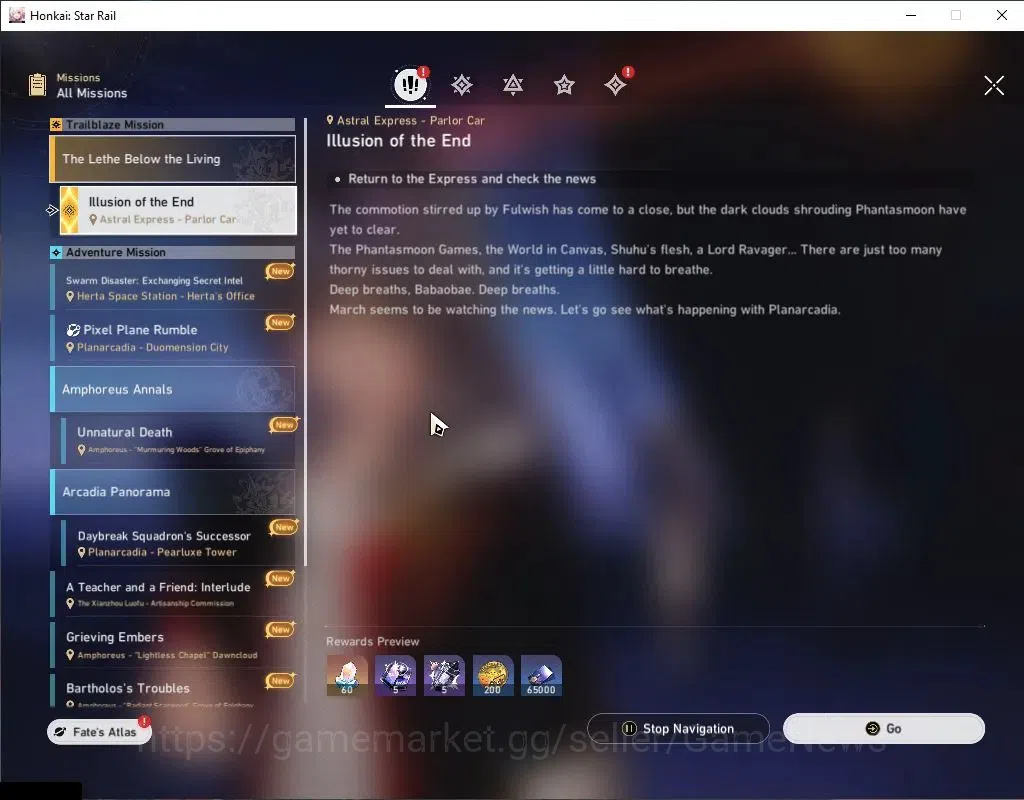View the gold coin reward of 200

[x=493, y=675]
